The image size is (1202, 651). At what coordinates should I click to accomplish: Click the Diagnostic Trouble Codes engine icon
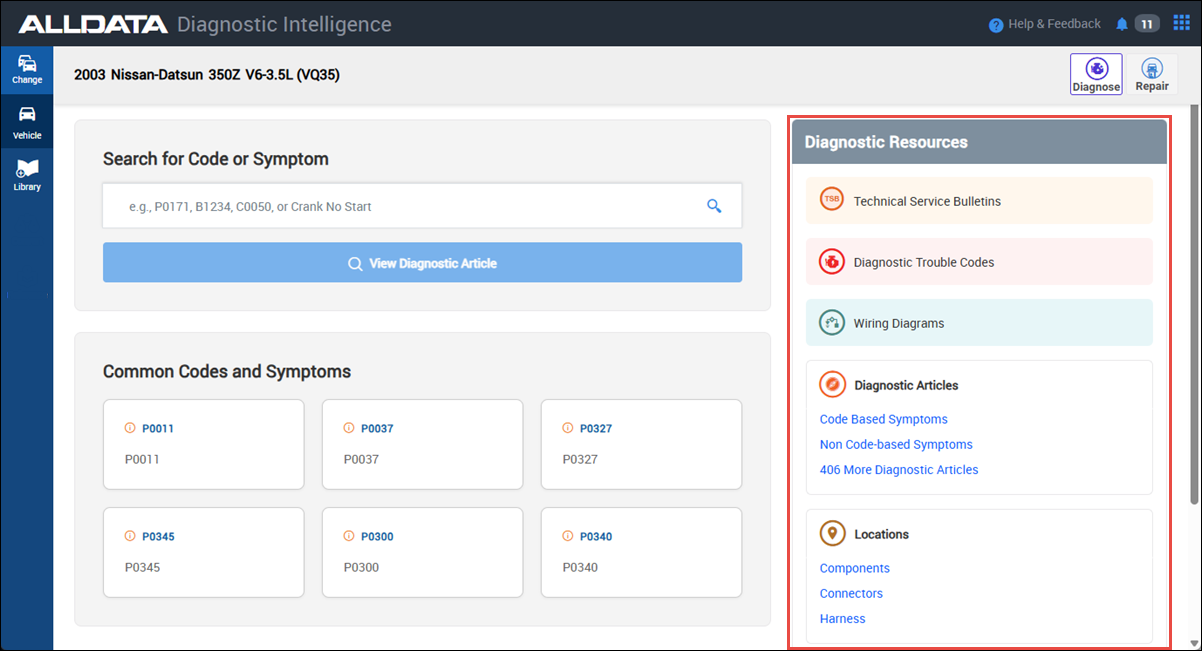point(832,262)
